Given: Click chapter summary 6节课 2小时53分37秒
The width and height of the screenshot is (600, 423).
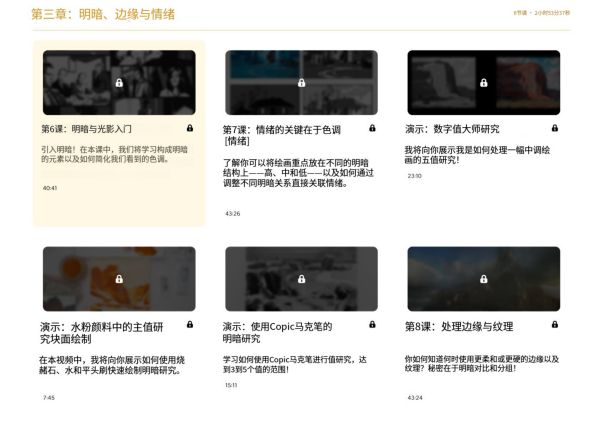Looking at the screenshot, I should click(x=542, y=13).
